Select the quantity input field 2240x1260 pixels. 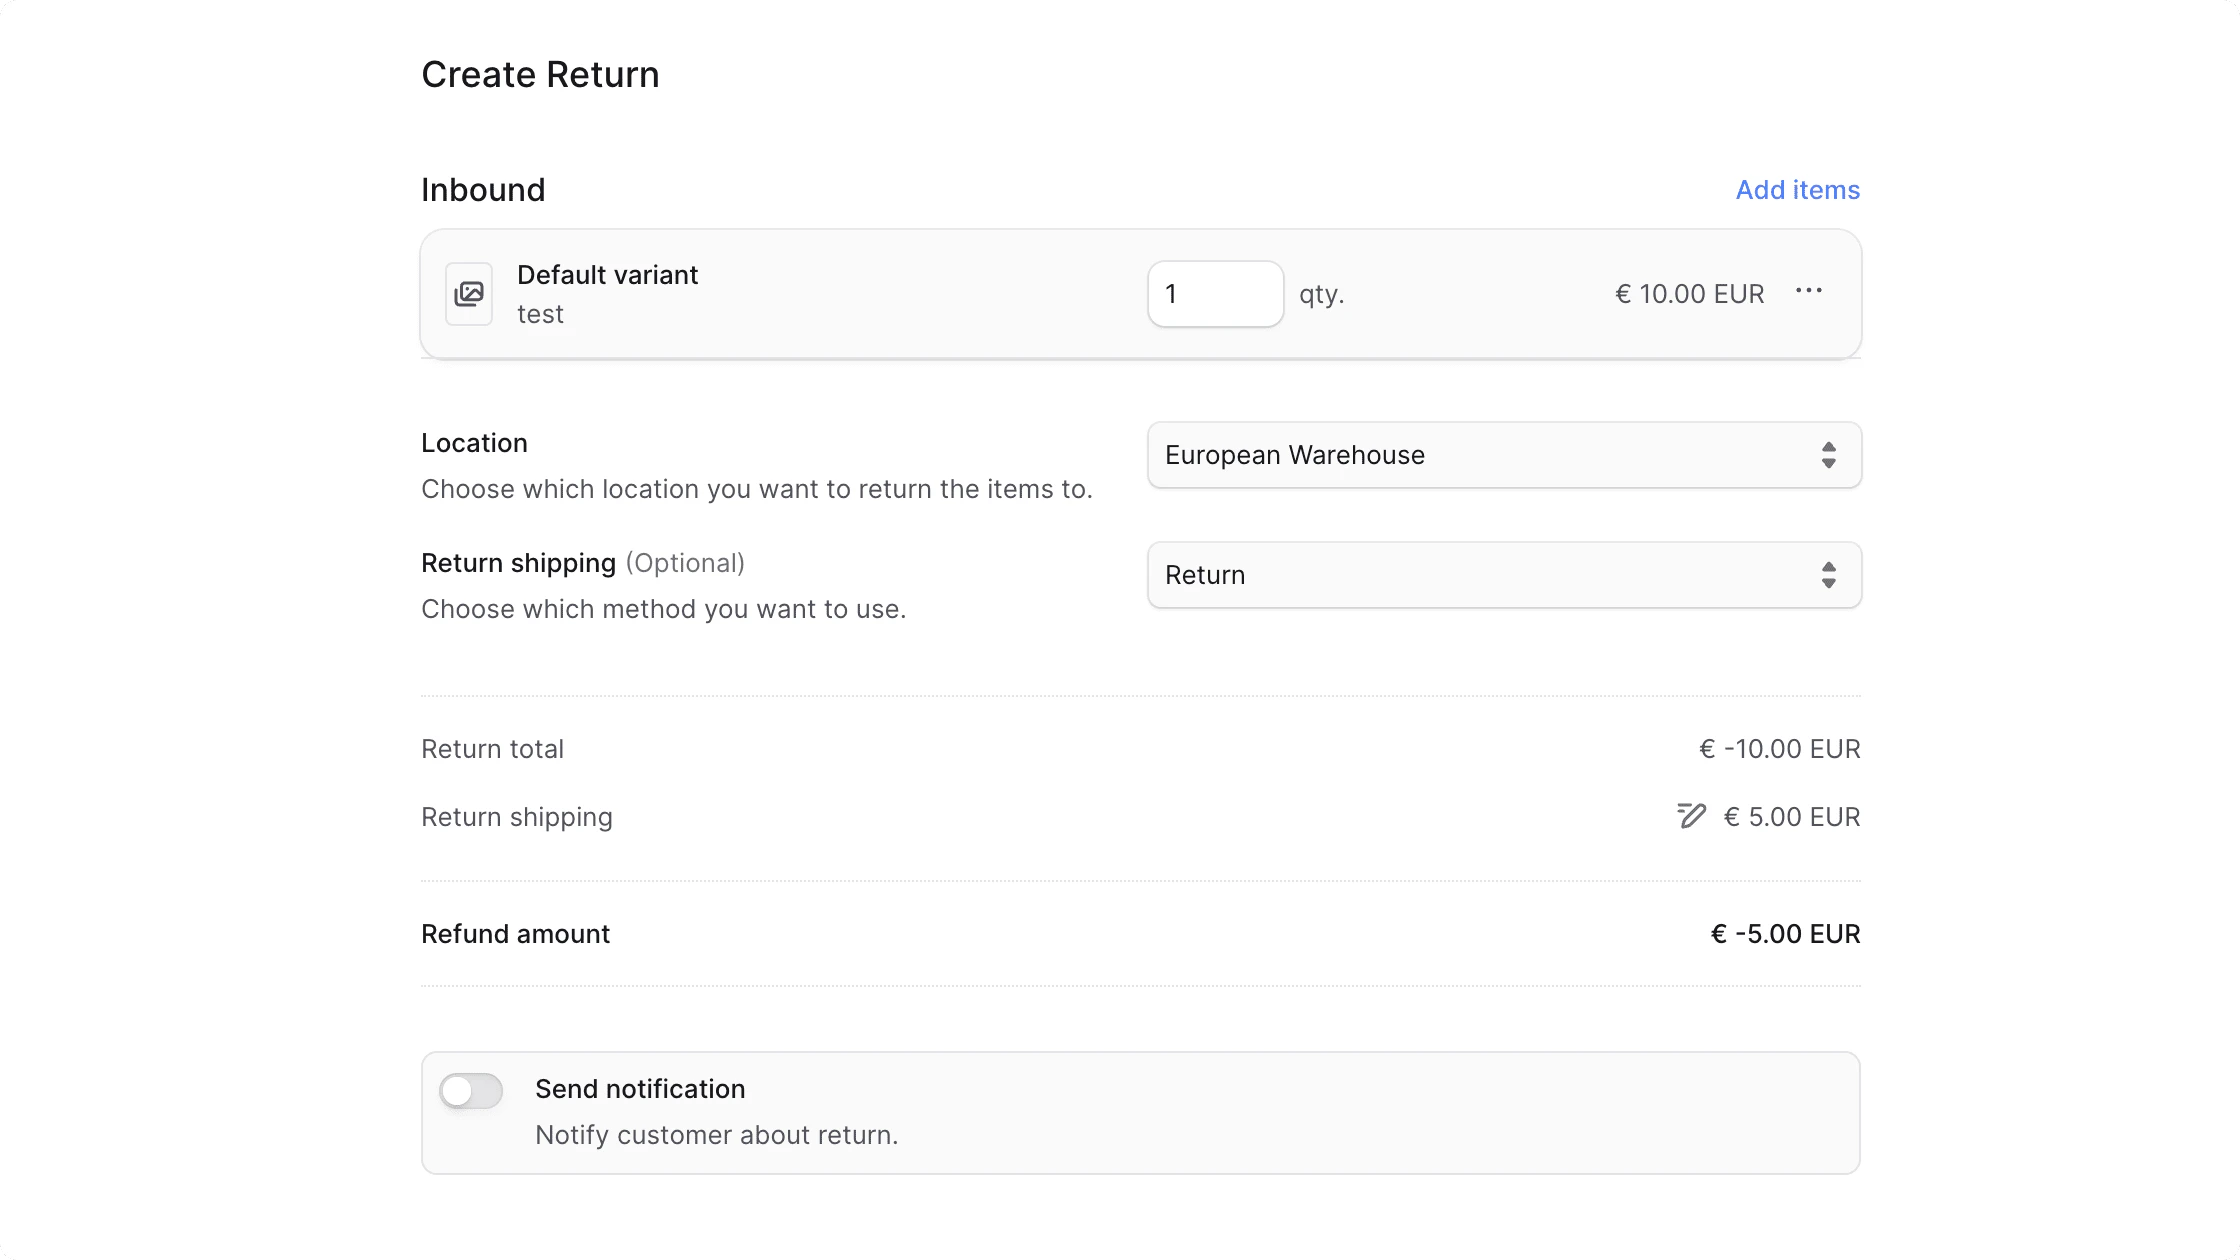pos(1215,293)
